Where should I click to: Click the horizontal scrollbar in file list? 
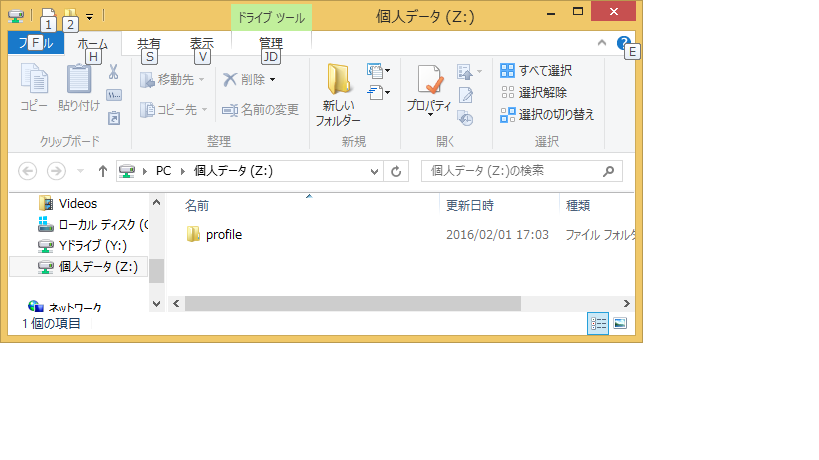pyautogui.click(x=352, y=303)
